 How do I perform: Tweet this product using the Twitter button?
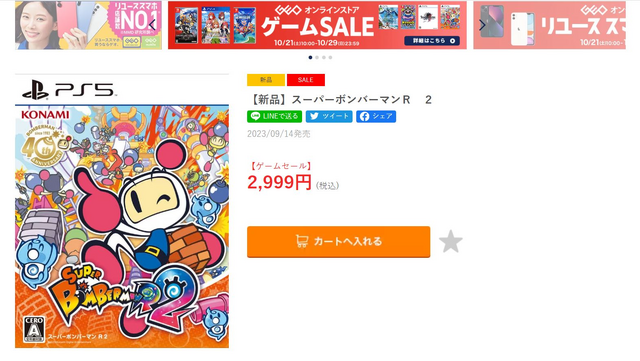click(329, 116)
